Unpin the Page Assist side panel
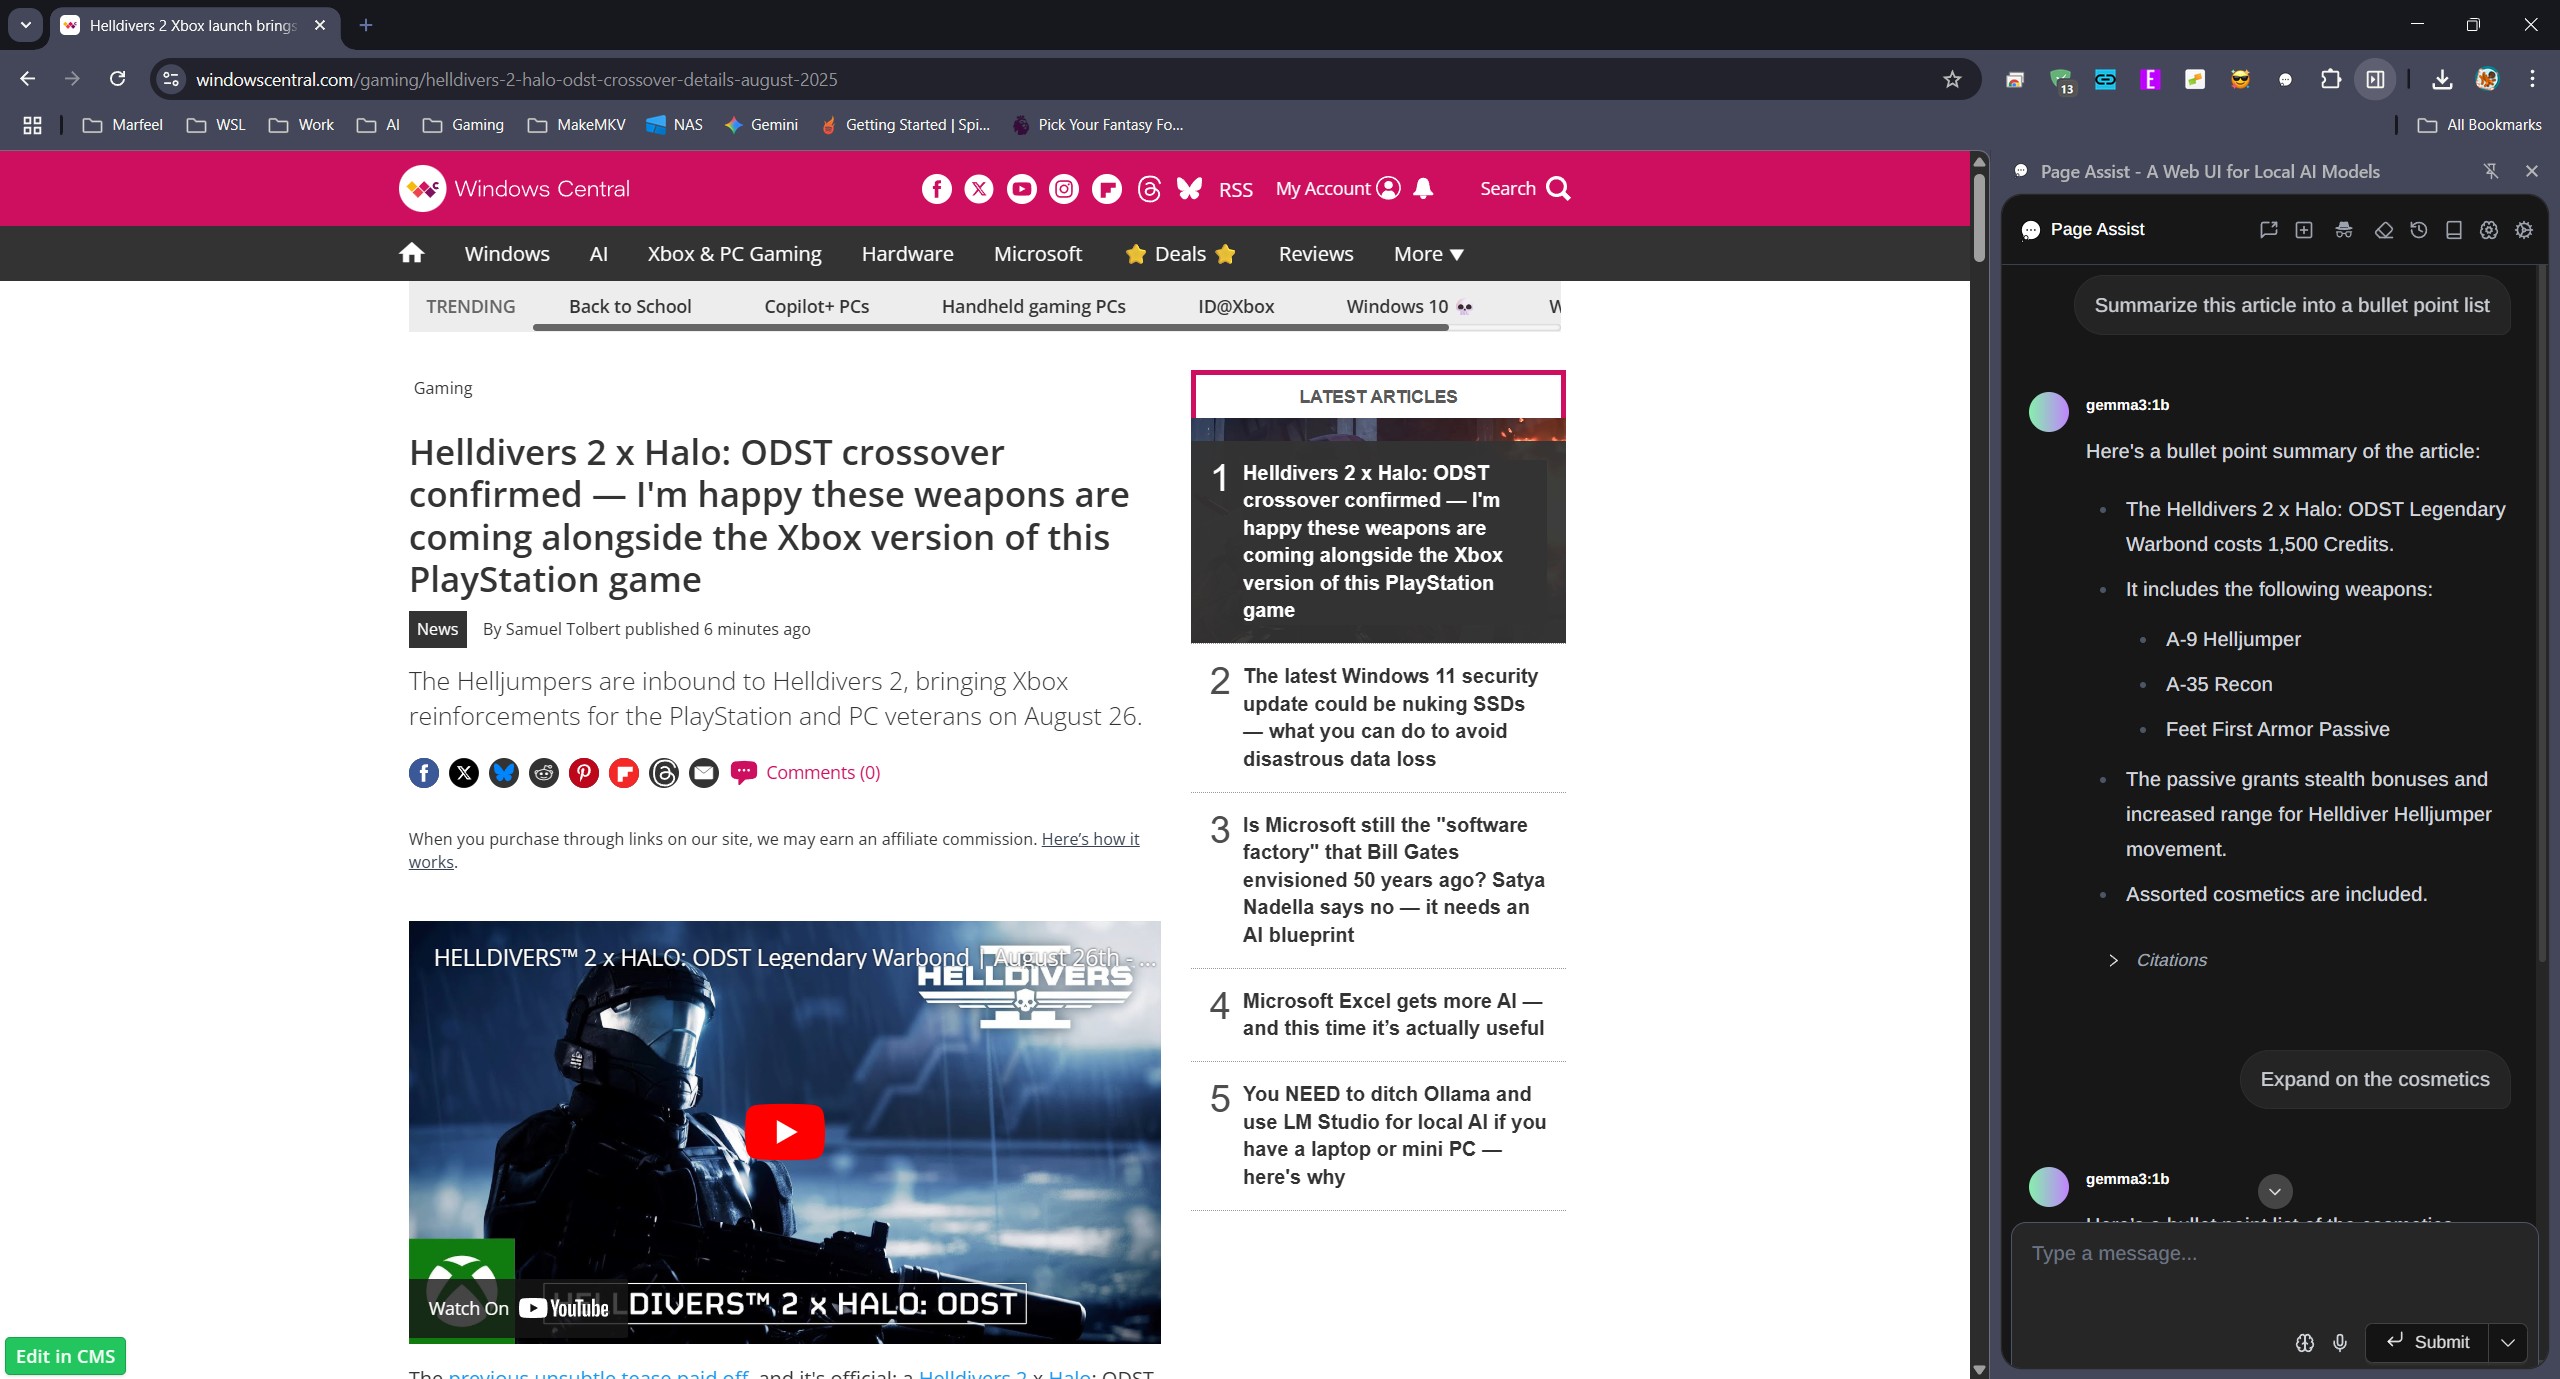This screenshot has width=2560, height=1379. tap(2491, 172)
